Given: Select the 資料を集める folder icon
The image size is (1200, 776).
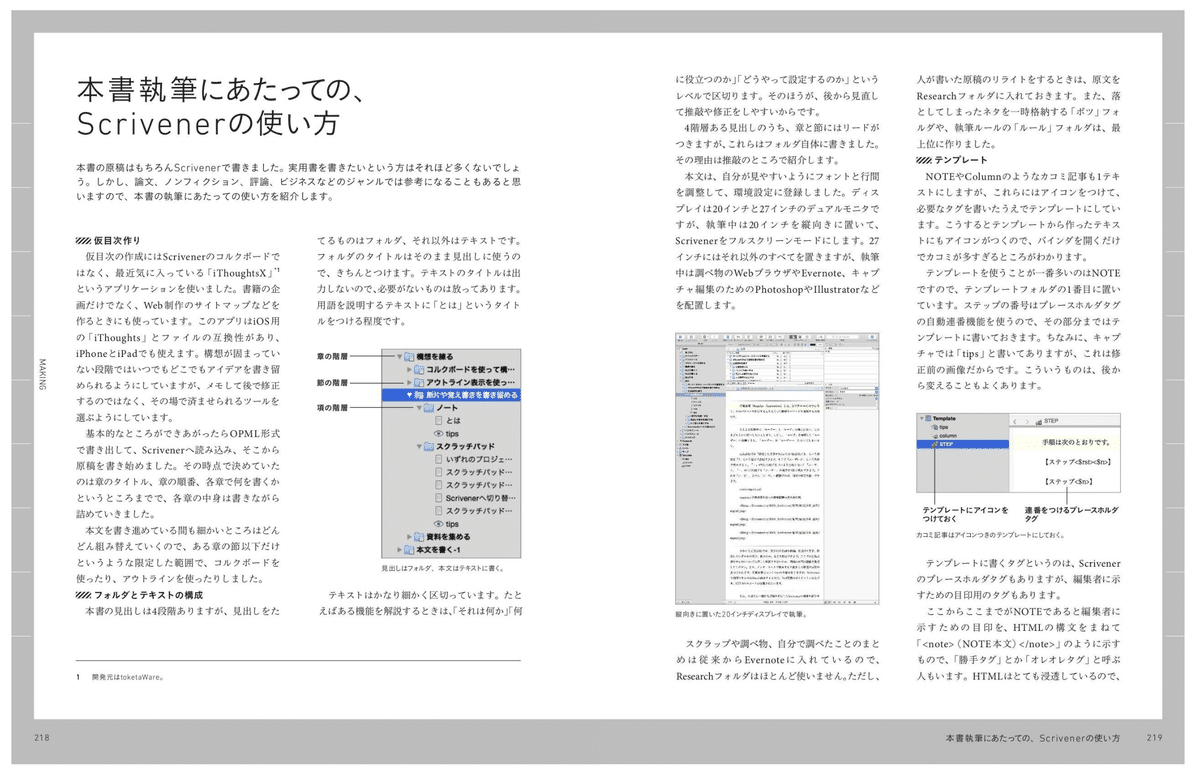Looking at the screenshot, I should coord(419,537).
